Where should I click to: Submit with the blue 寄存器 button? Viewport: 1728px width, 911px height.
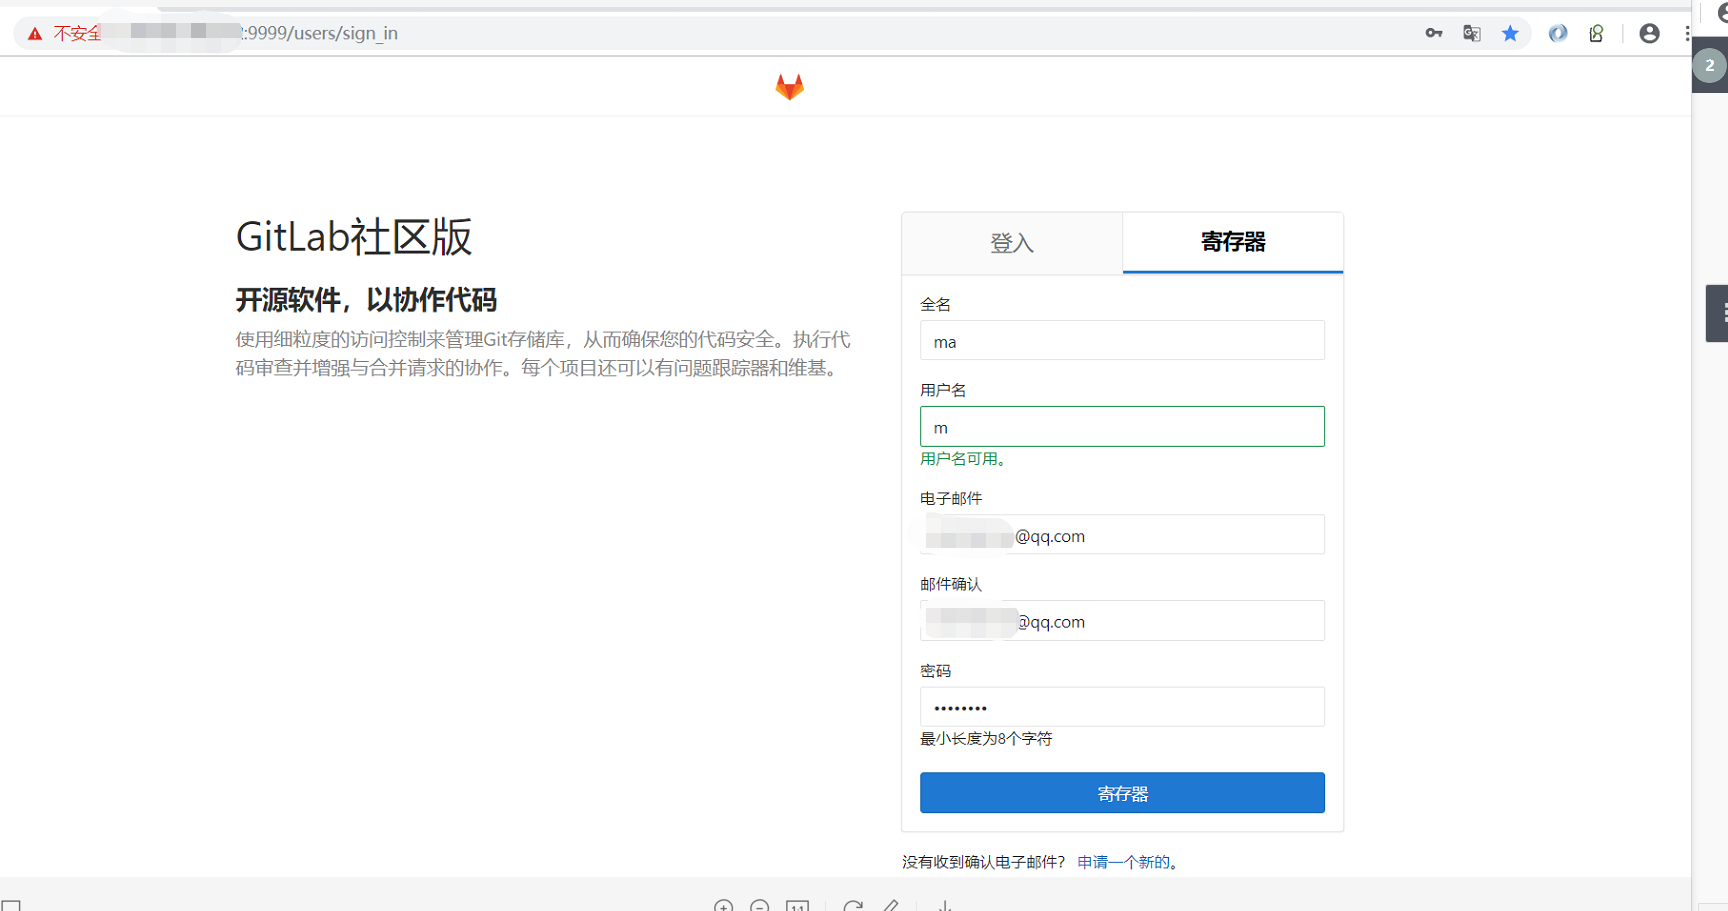tap(1122, 793)
